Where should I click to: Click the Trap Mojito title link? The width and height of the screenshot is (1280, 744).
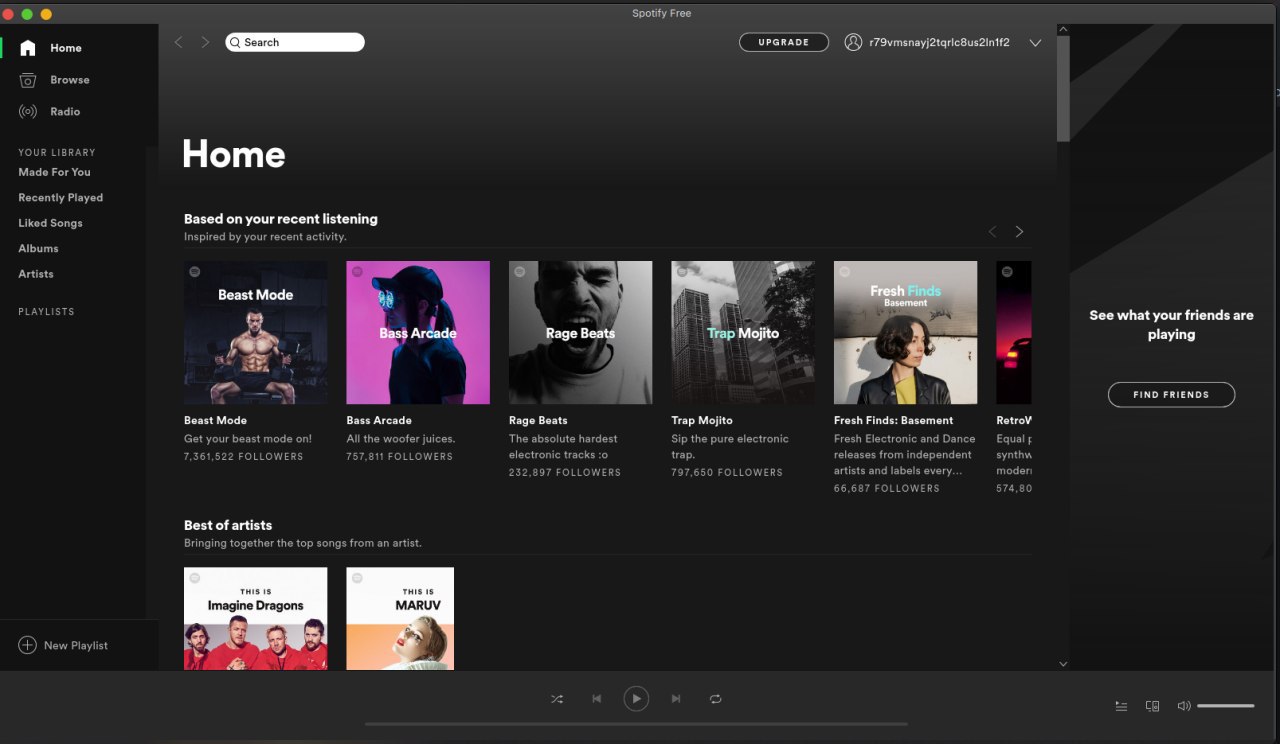[702, 420]
